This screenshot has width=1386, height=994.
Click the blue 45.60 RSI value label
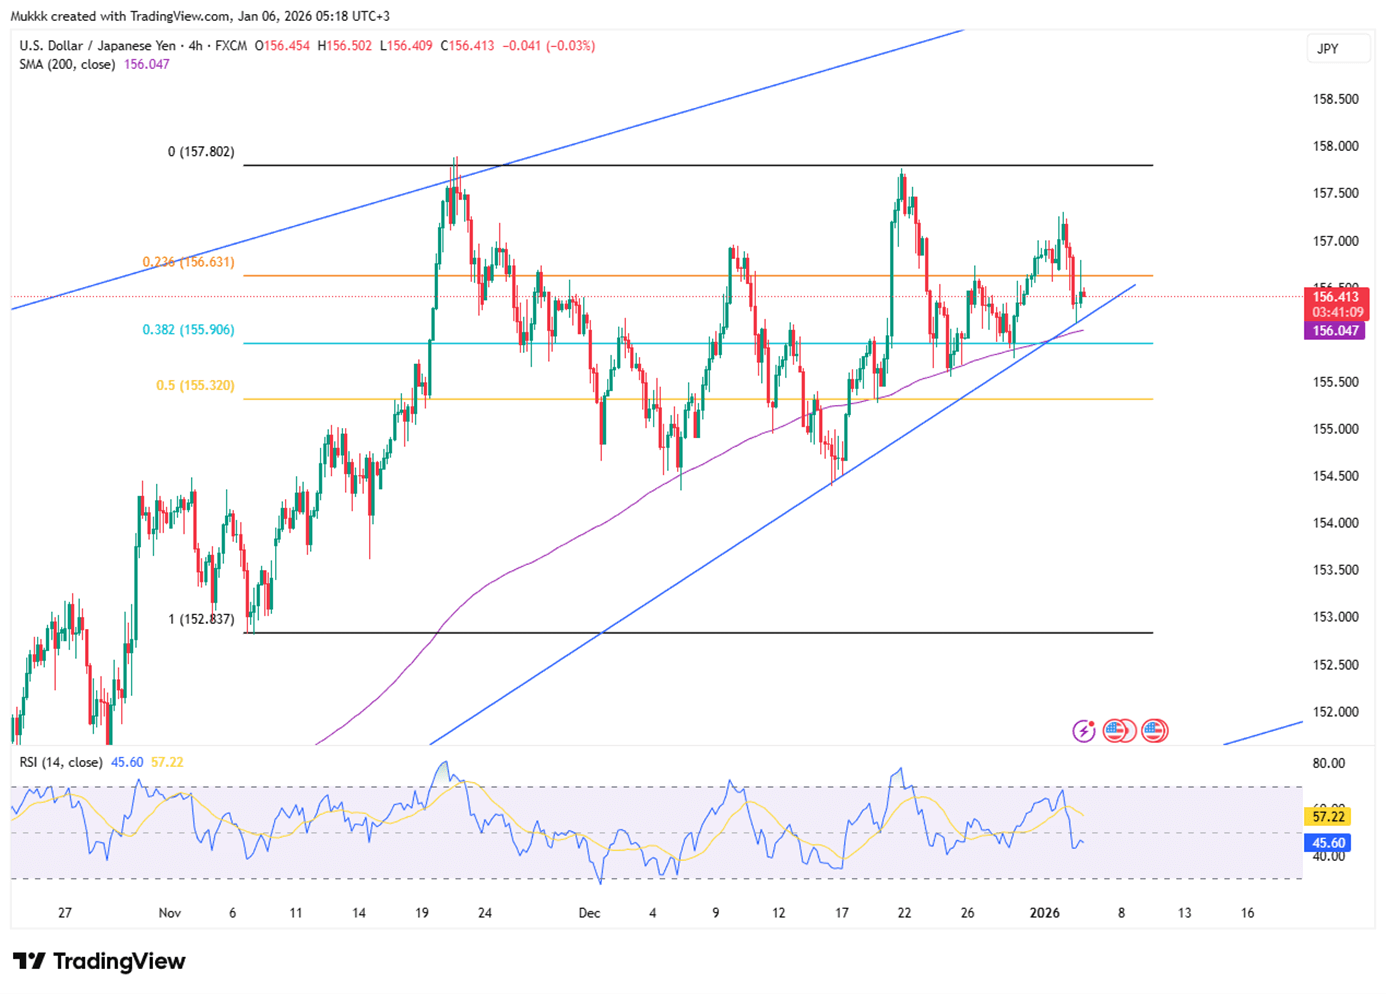[1328, 843]
